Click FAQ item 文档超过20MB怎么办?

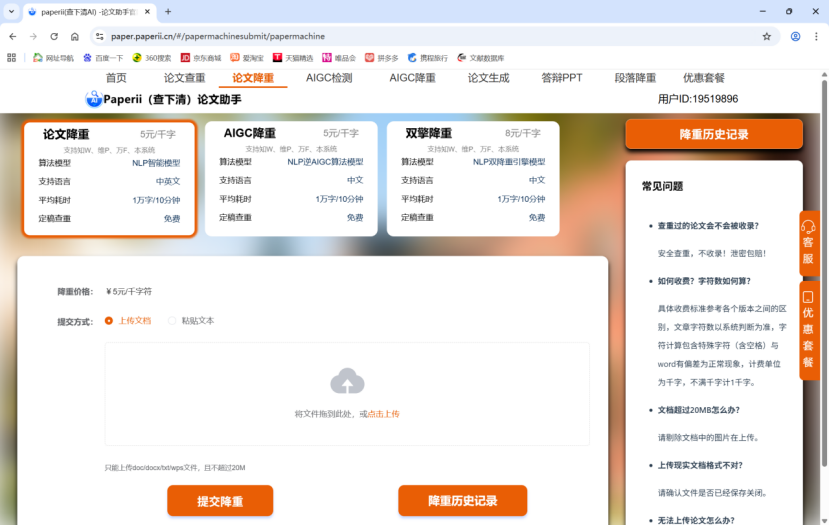tap(699, 410)
